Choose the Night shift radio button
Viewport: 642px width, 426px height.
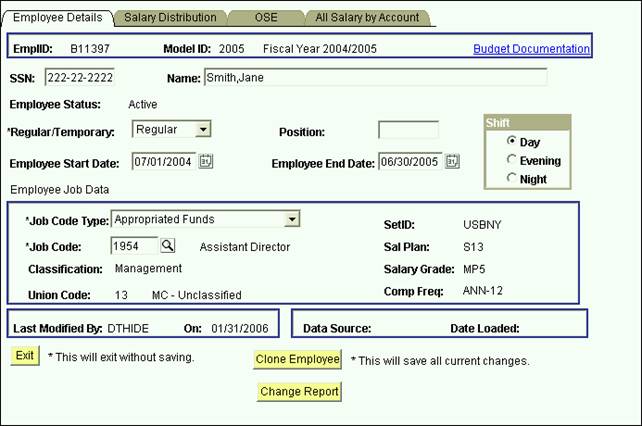(512, 179)
